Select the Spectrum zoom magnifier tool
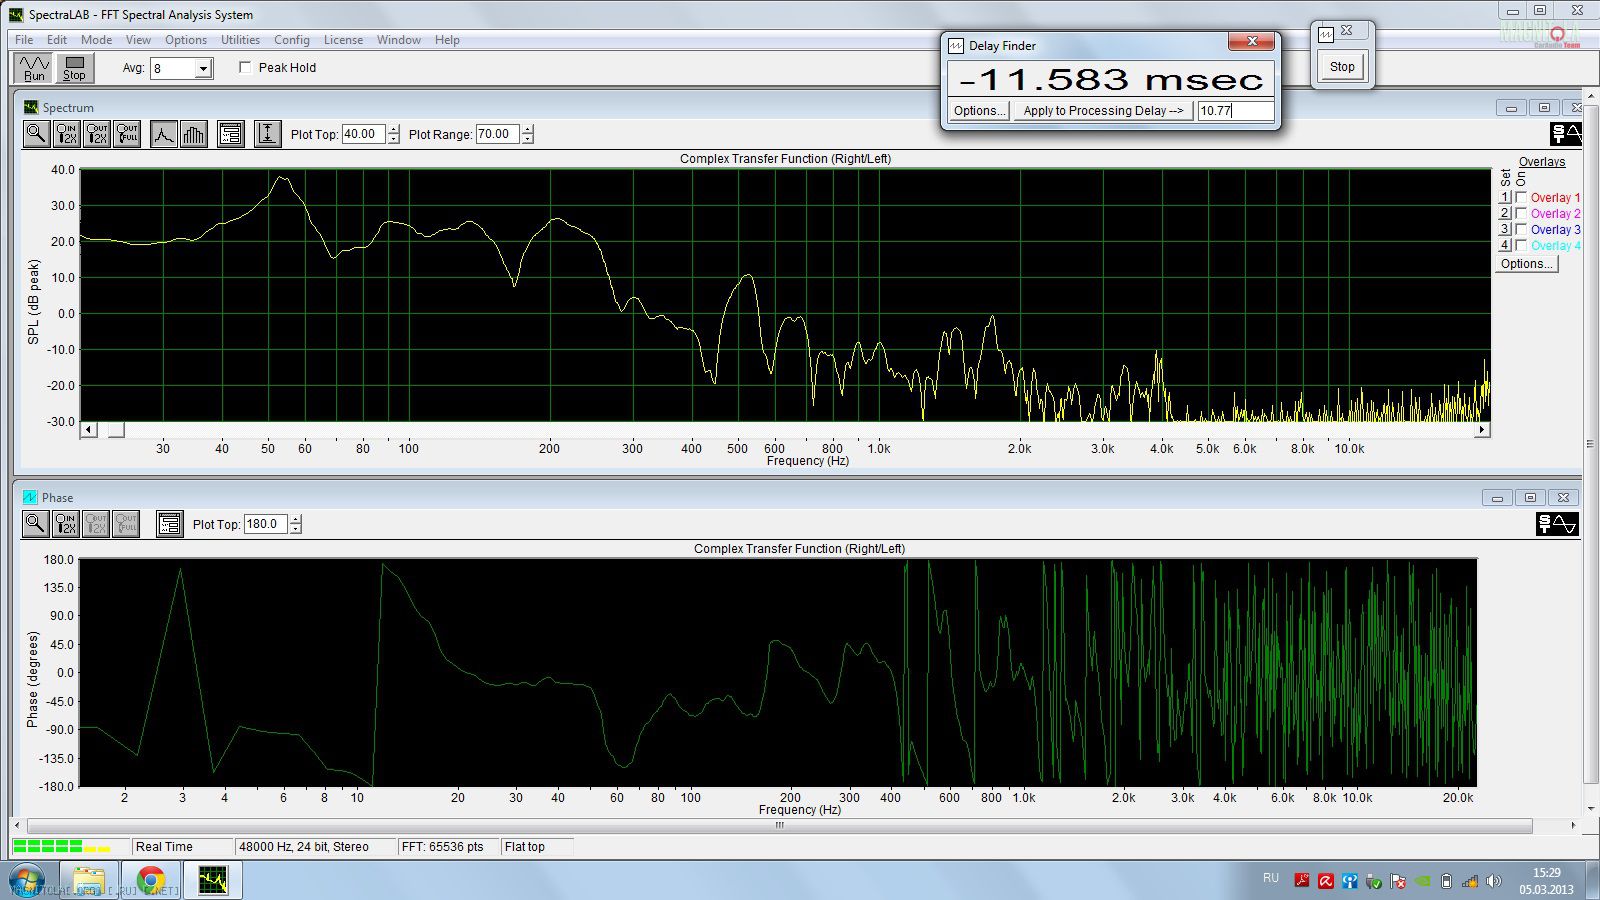 (x=36, y=134)
